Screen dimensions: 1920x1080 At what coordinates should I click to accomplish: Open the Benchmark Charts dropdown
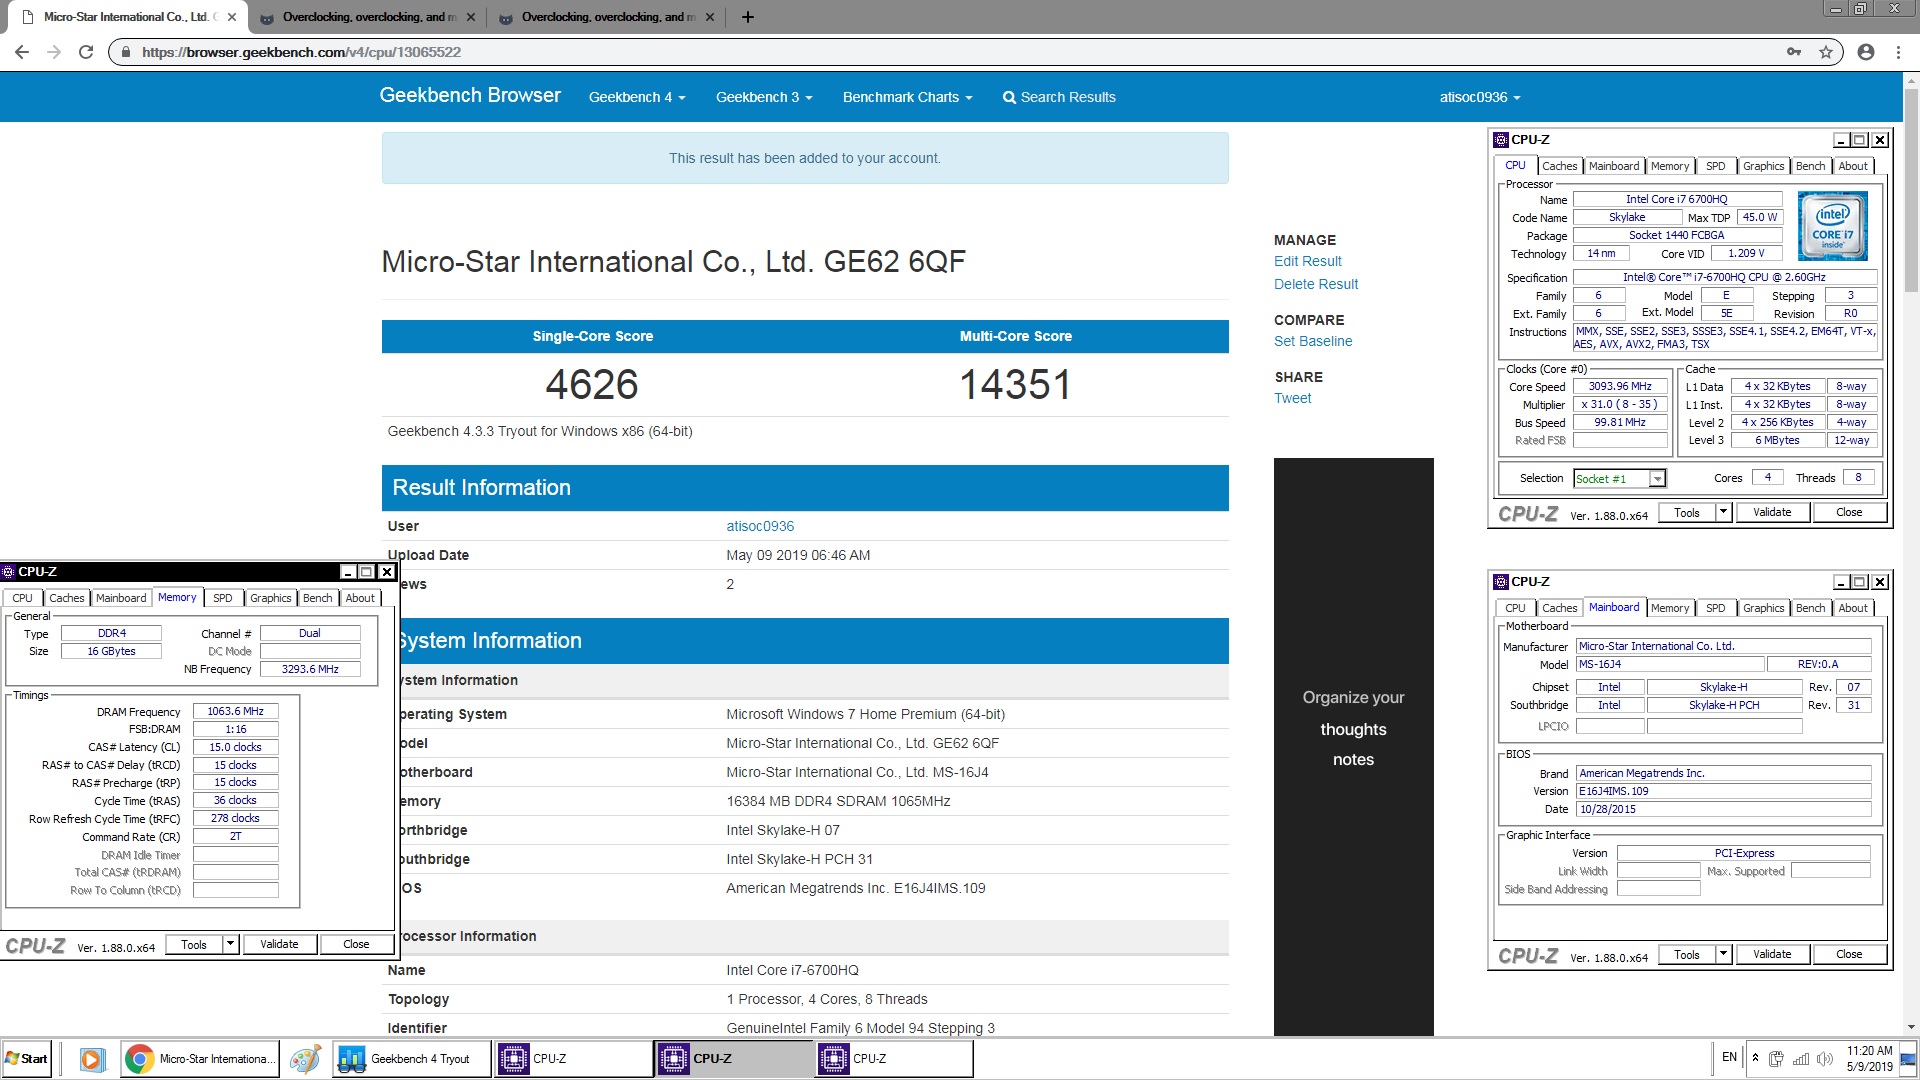point(907,97)
